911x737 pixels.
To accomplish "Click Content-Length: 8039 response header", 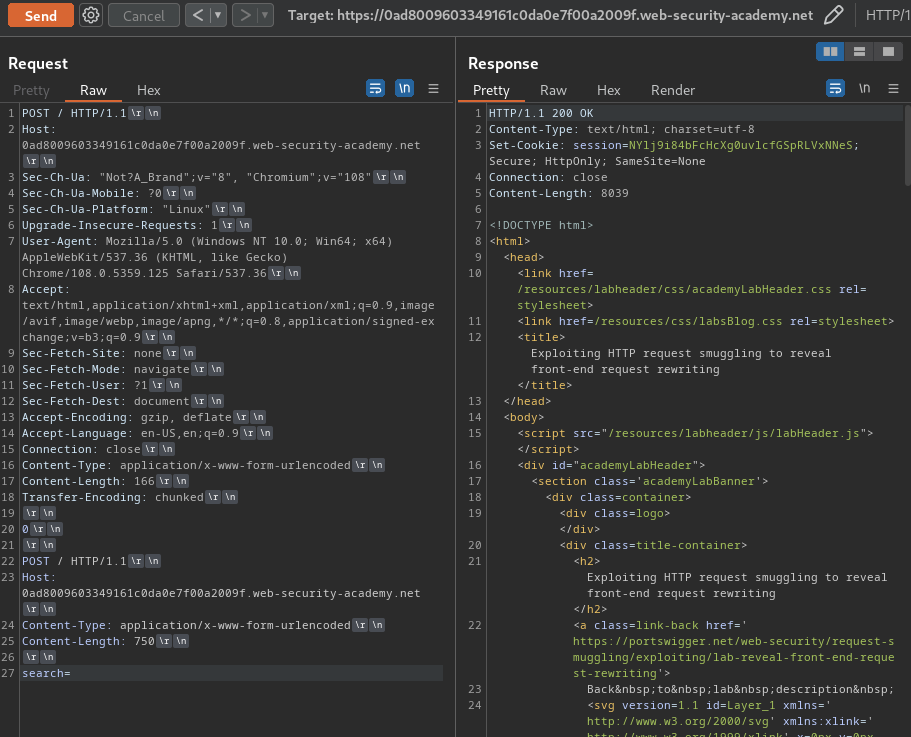I will (558, 193).
